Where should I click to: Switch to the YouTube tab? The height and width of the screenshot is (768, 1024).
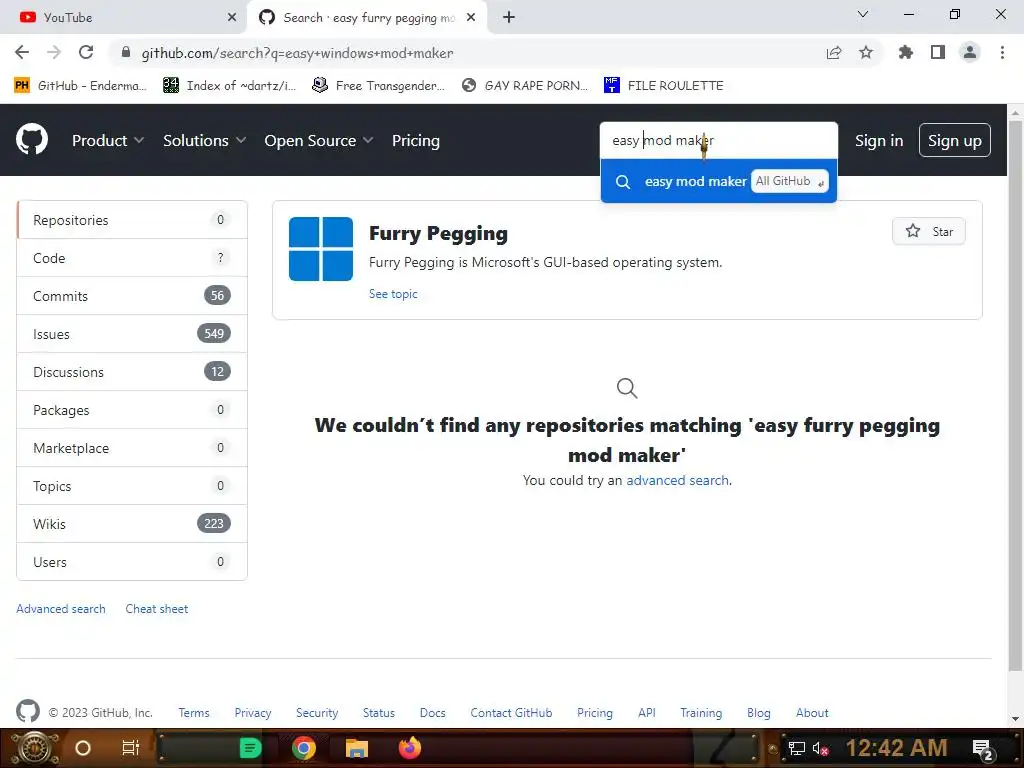point(124,18)
